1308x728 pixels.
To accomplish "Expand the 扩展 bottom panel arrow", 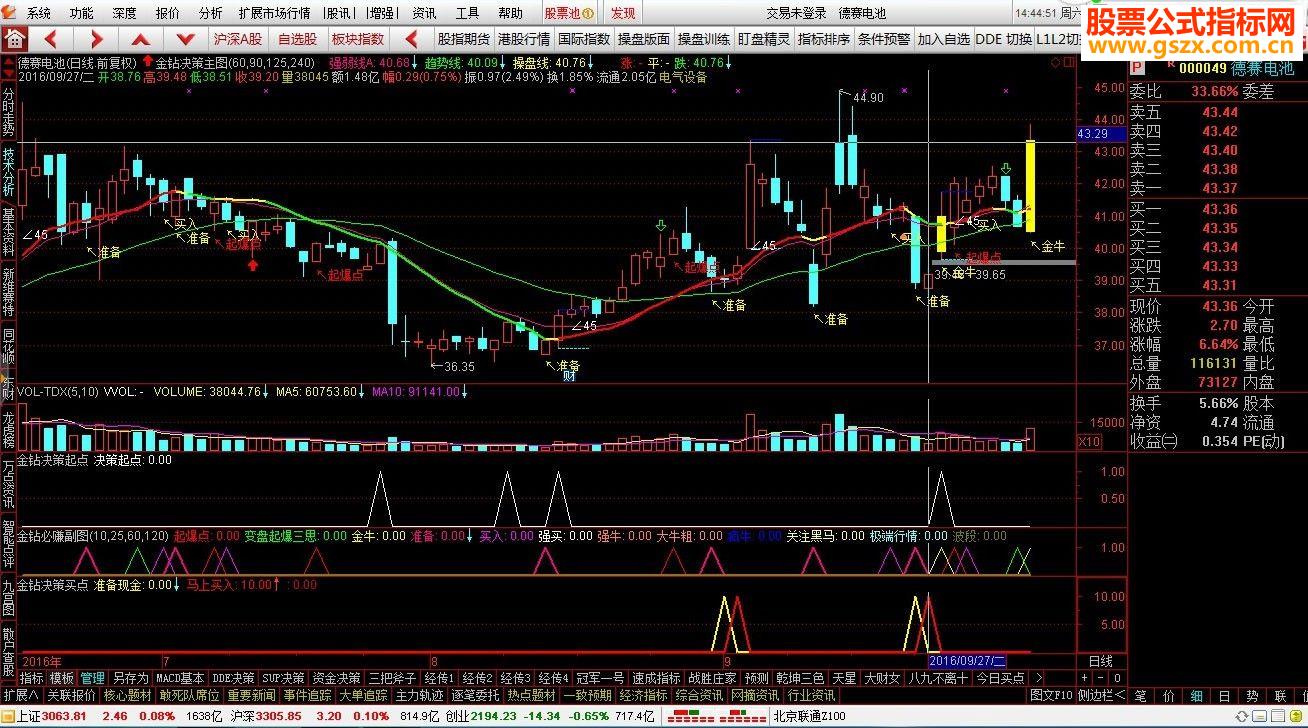I will click(x=20, y=695).
